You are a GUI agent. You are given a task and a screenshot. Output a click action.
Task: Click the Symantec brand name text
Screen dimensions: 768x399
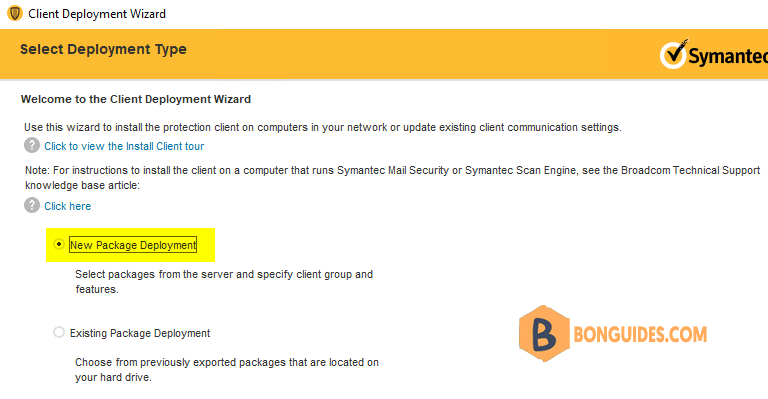pyautogui.click(x=728, y=56)
